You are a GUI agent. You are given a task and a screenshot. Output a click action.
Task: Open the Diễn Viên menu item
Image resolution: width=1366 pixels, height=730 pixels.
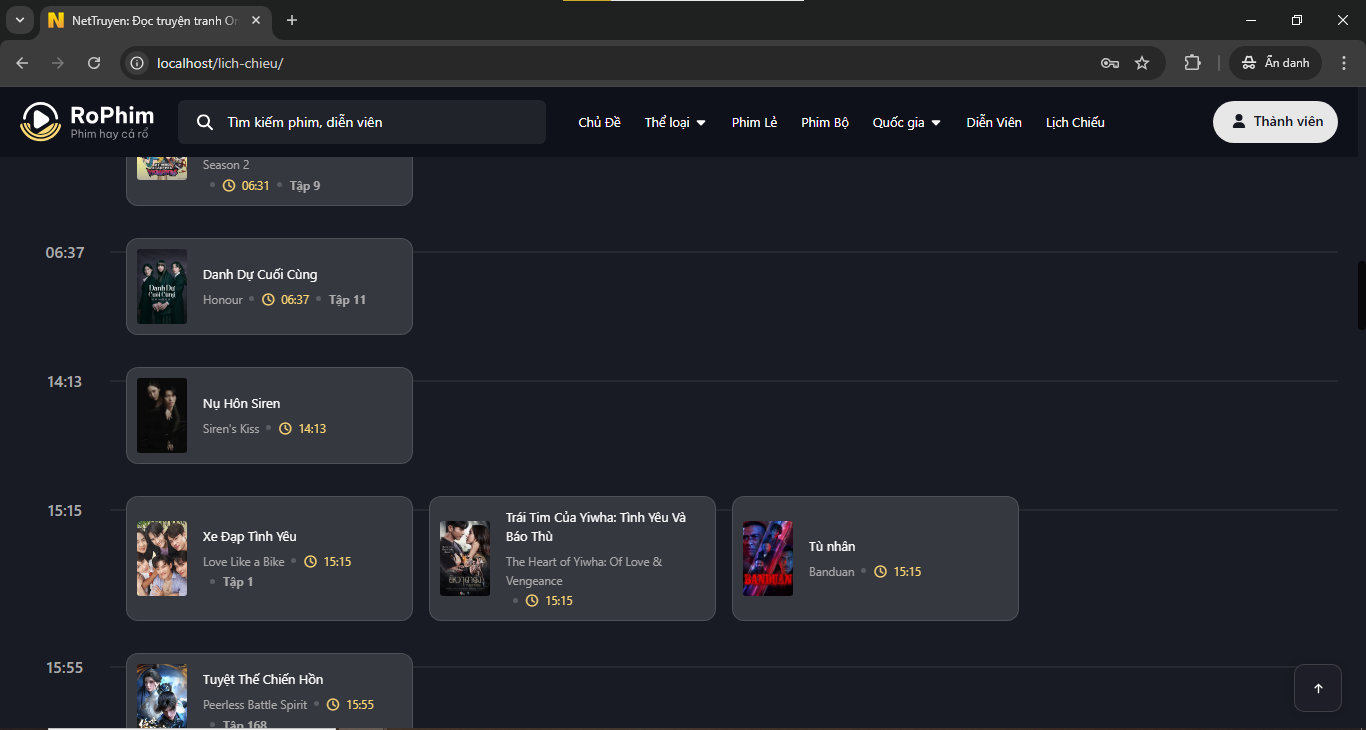pos(994,122)
